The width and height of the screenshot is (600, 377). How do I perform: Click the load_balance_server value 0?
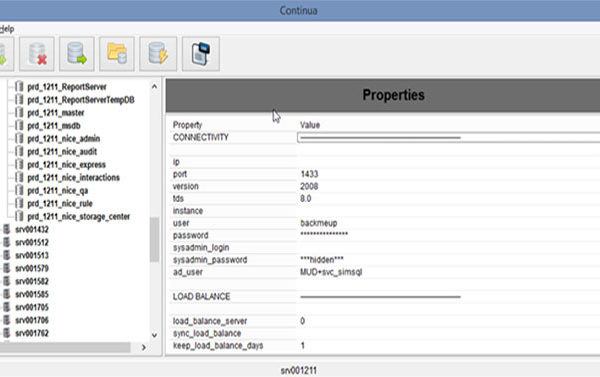[x=303, y=321]
